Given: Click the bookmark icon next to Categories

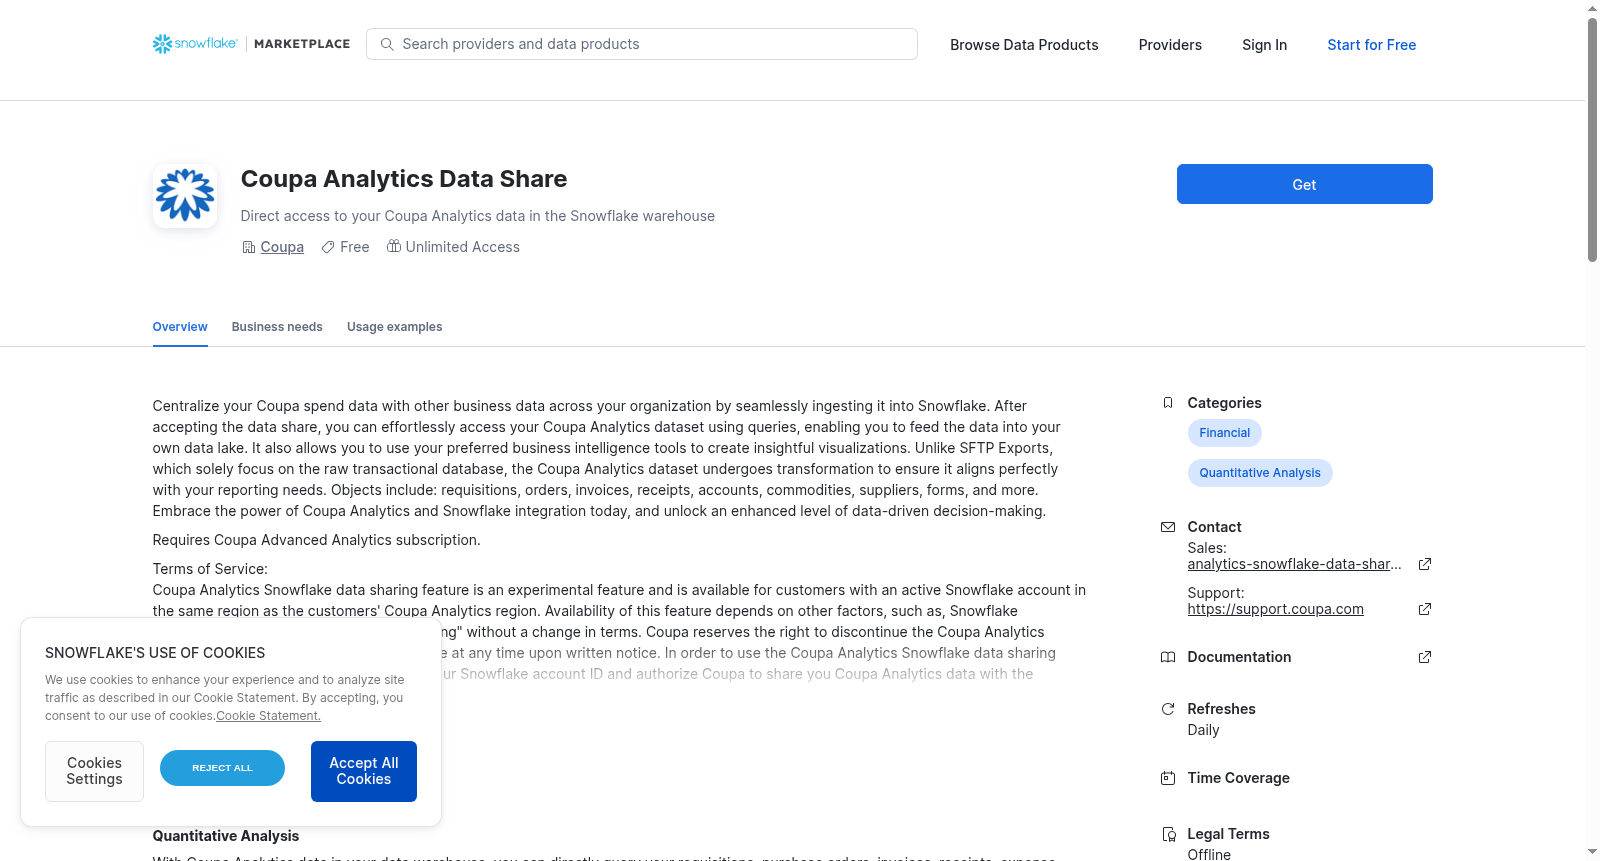Looking at the screenshot, I should coord(1168,403).
